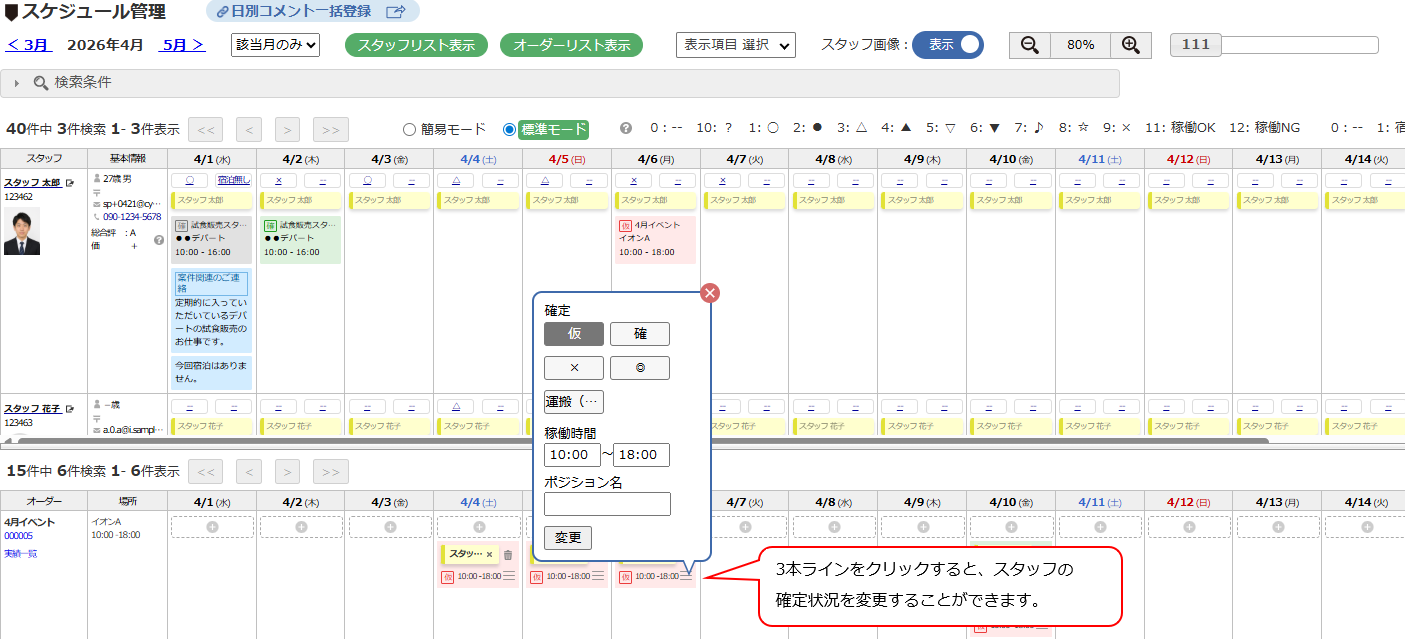Open スタッフ 太郎 name link

[x=32, y=183]
